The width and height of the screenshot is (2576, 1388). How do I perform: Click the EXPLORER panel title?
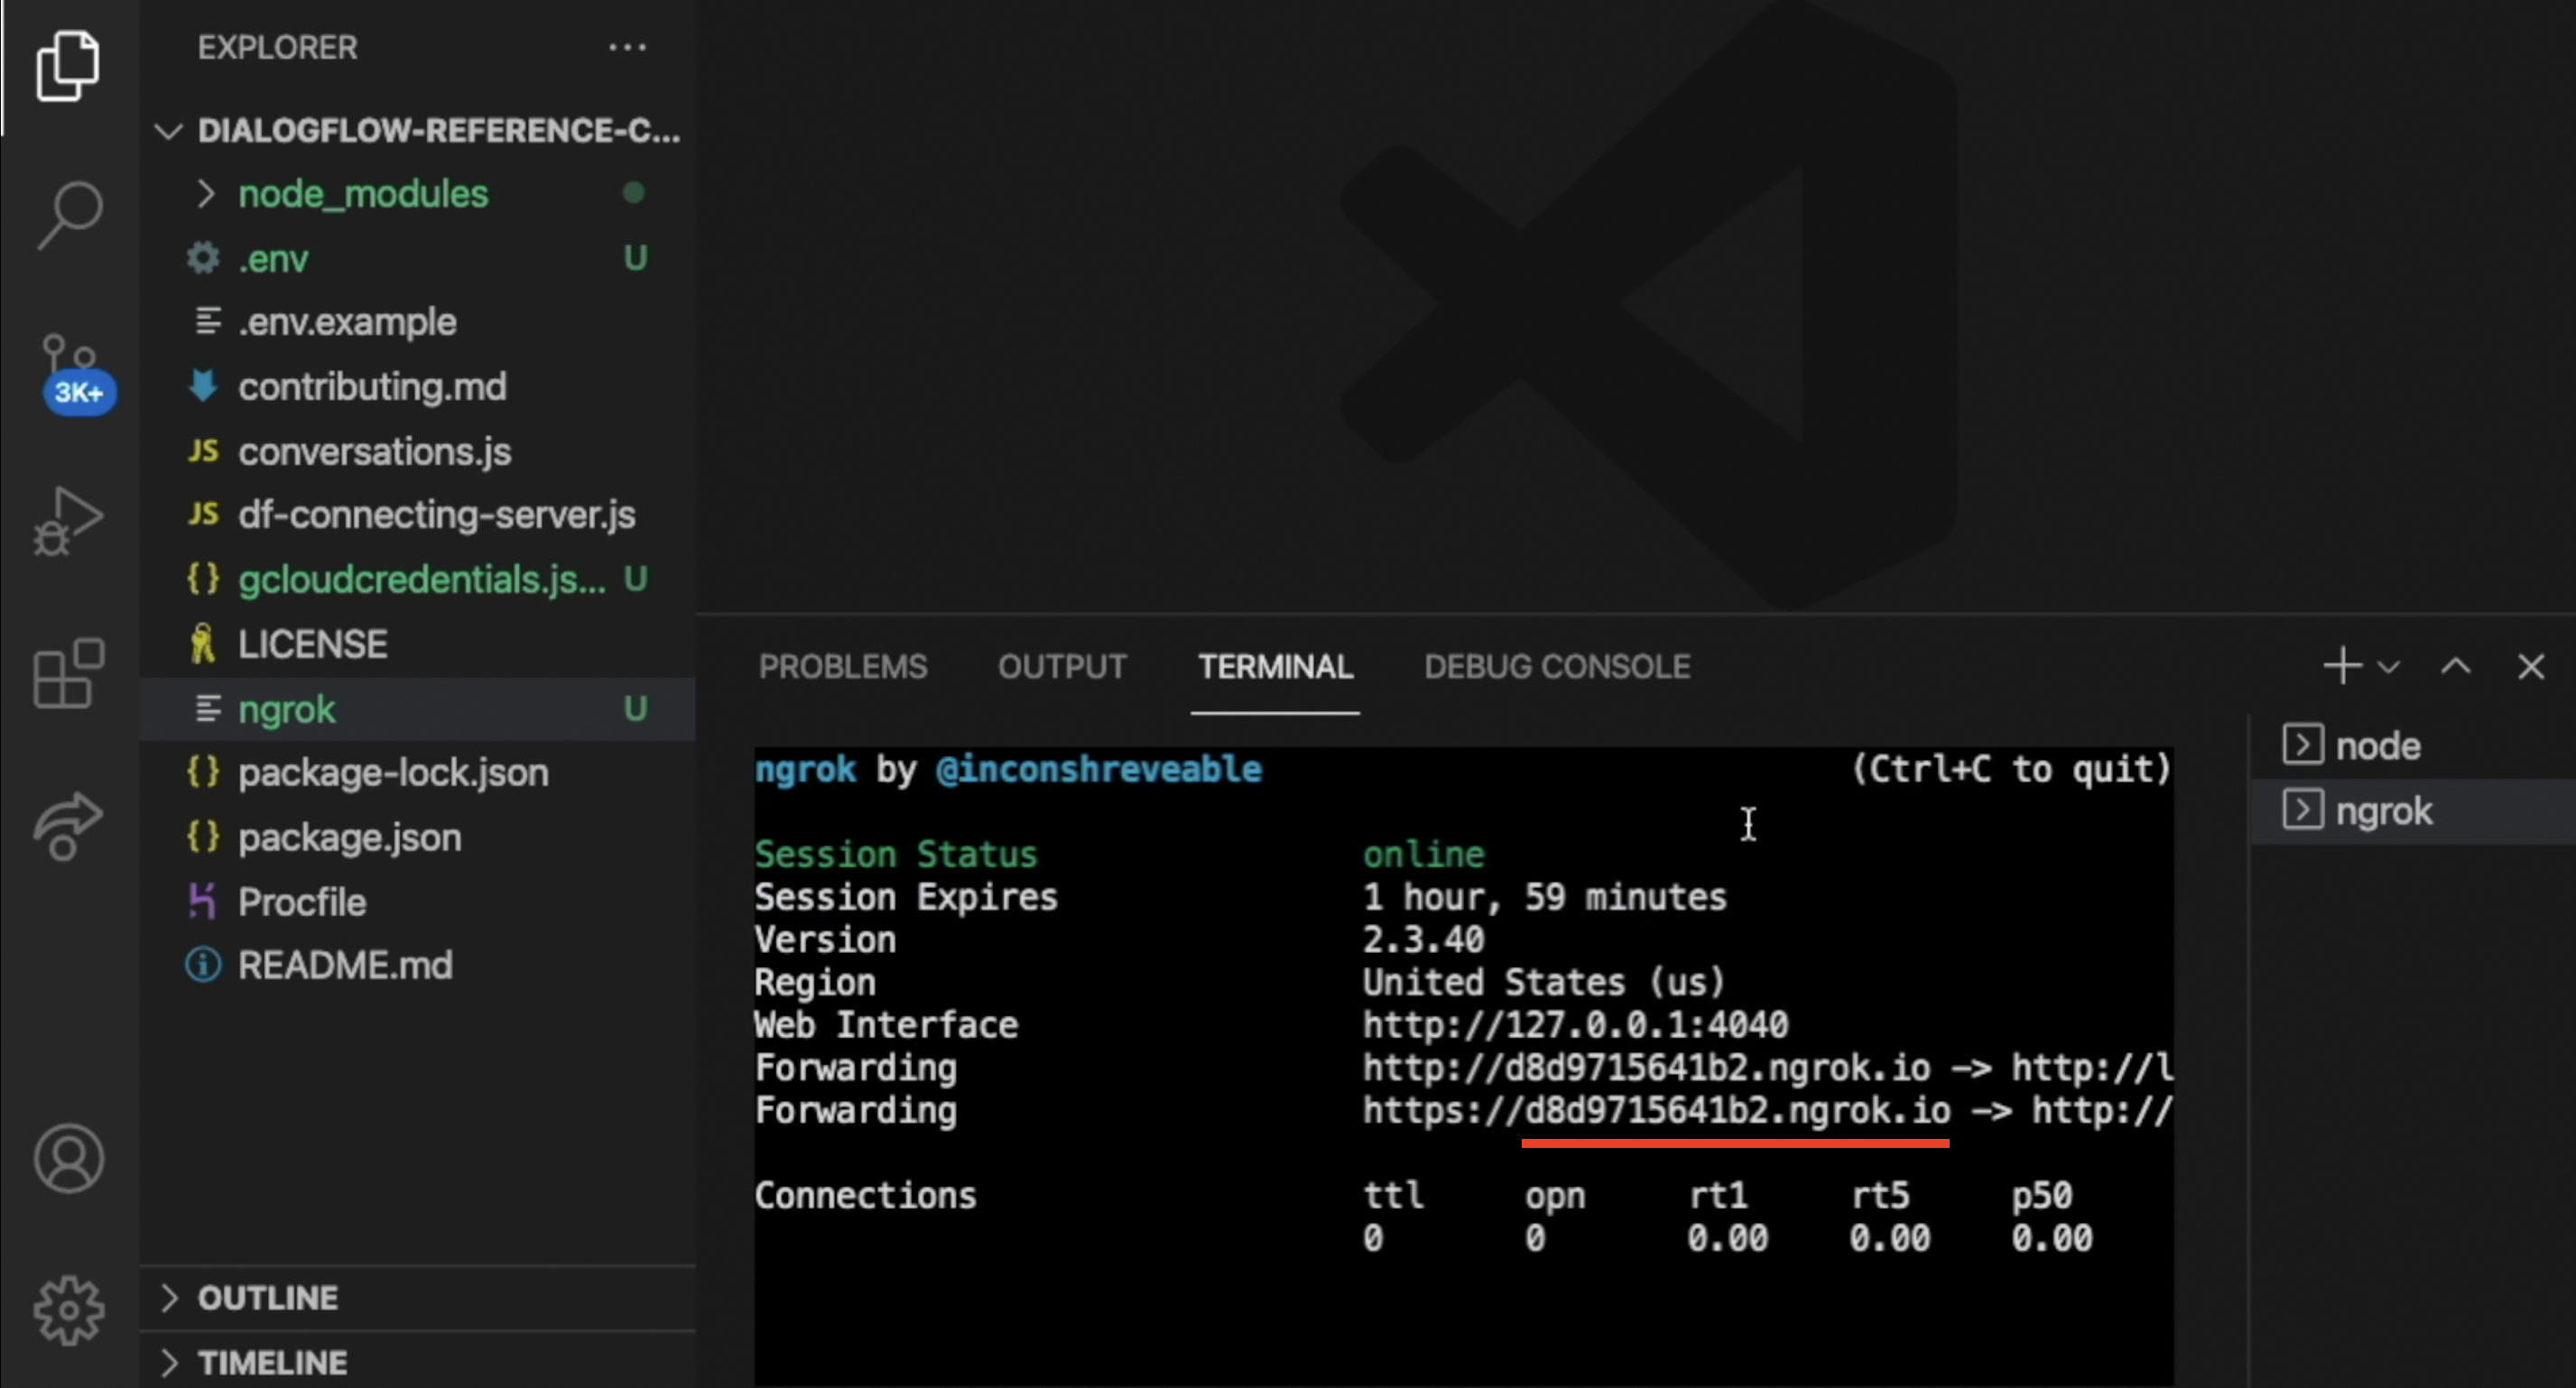click(277, 47)
